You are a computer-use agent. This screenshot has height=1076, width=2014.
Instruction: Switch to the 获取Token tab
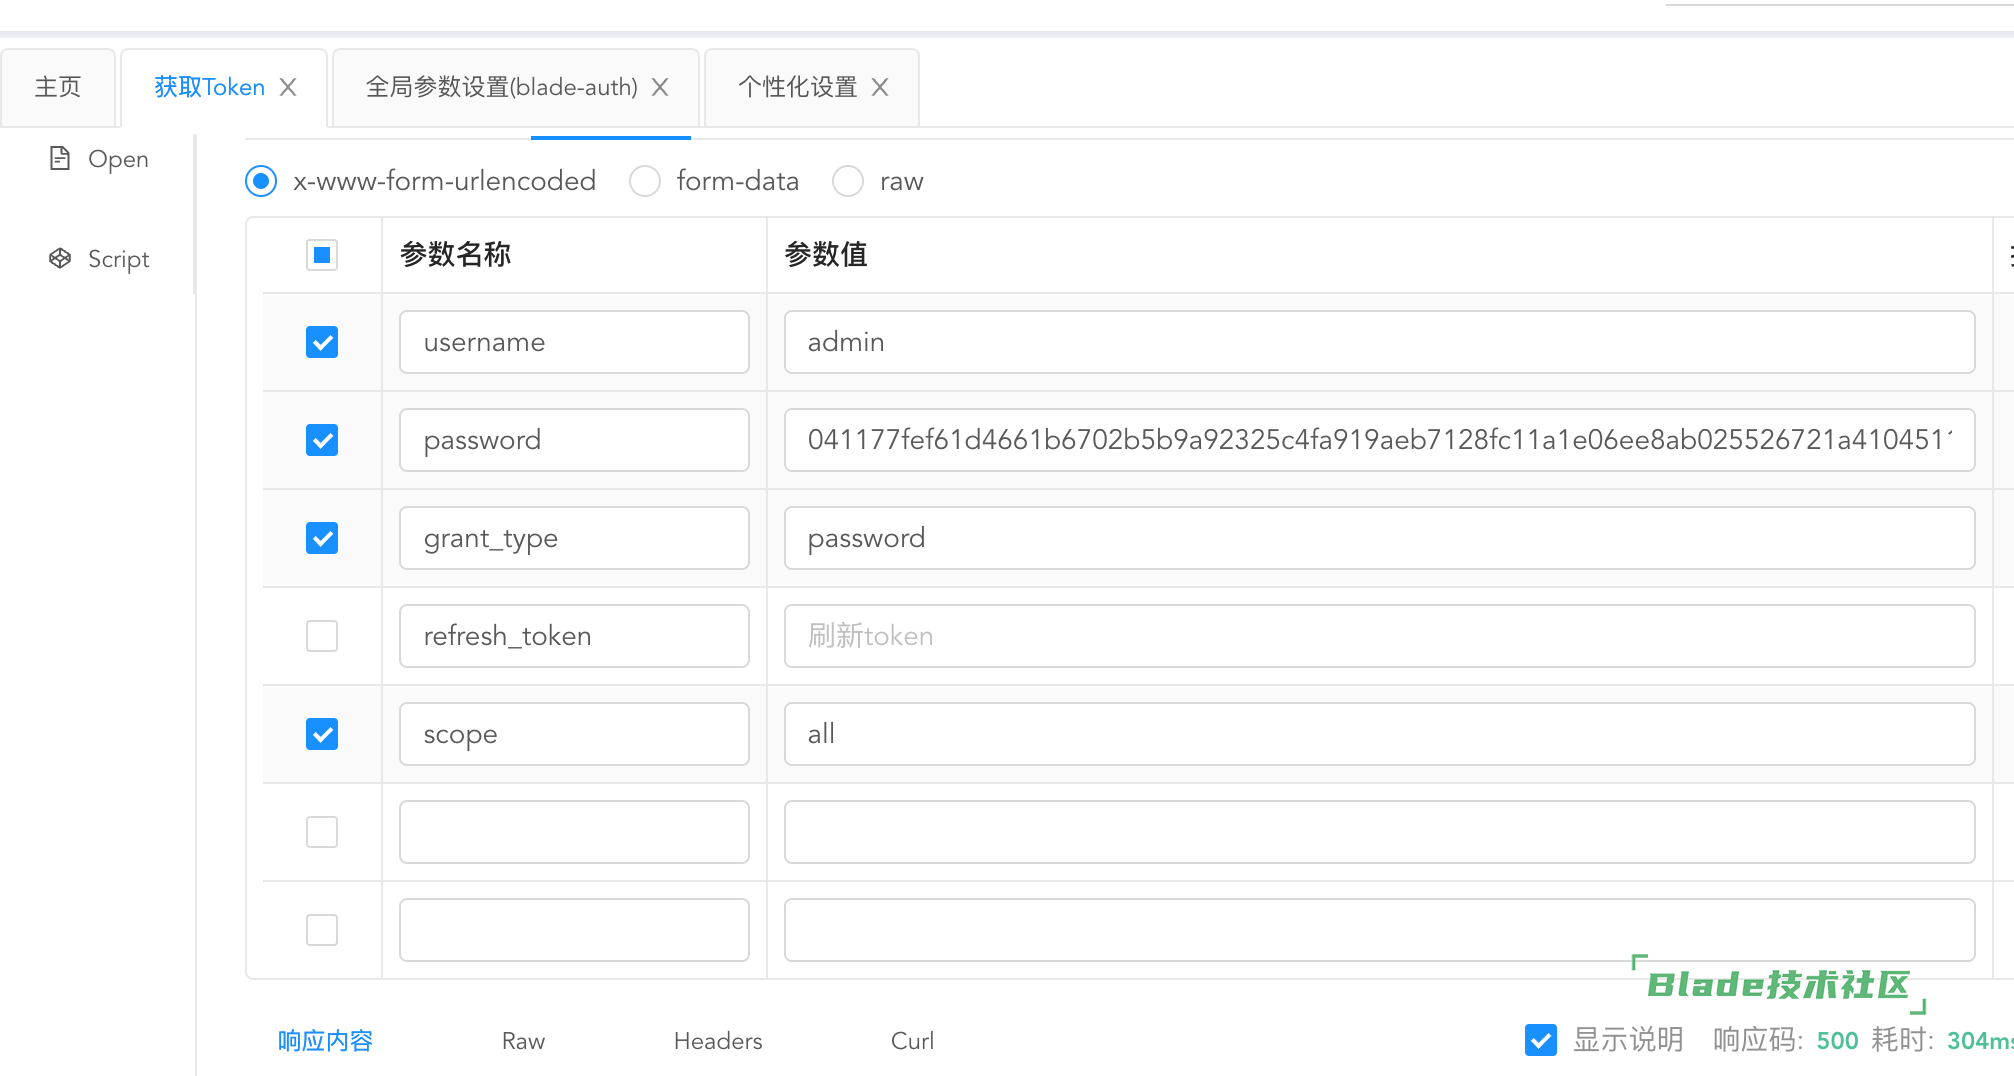[x=209, y=87]
